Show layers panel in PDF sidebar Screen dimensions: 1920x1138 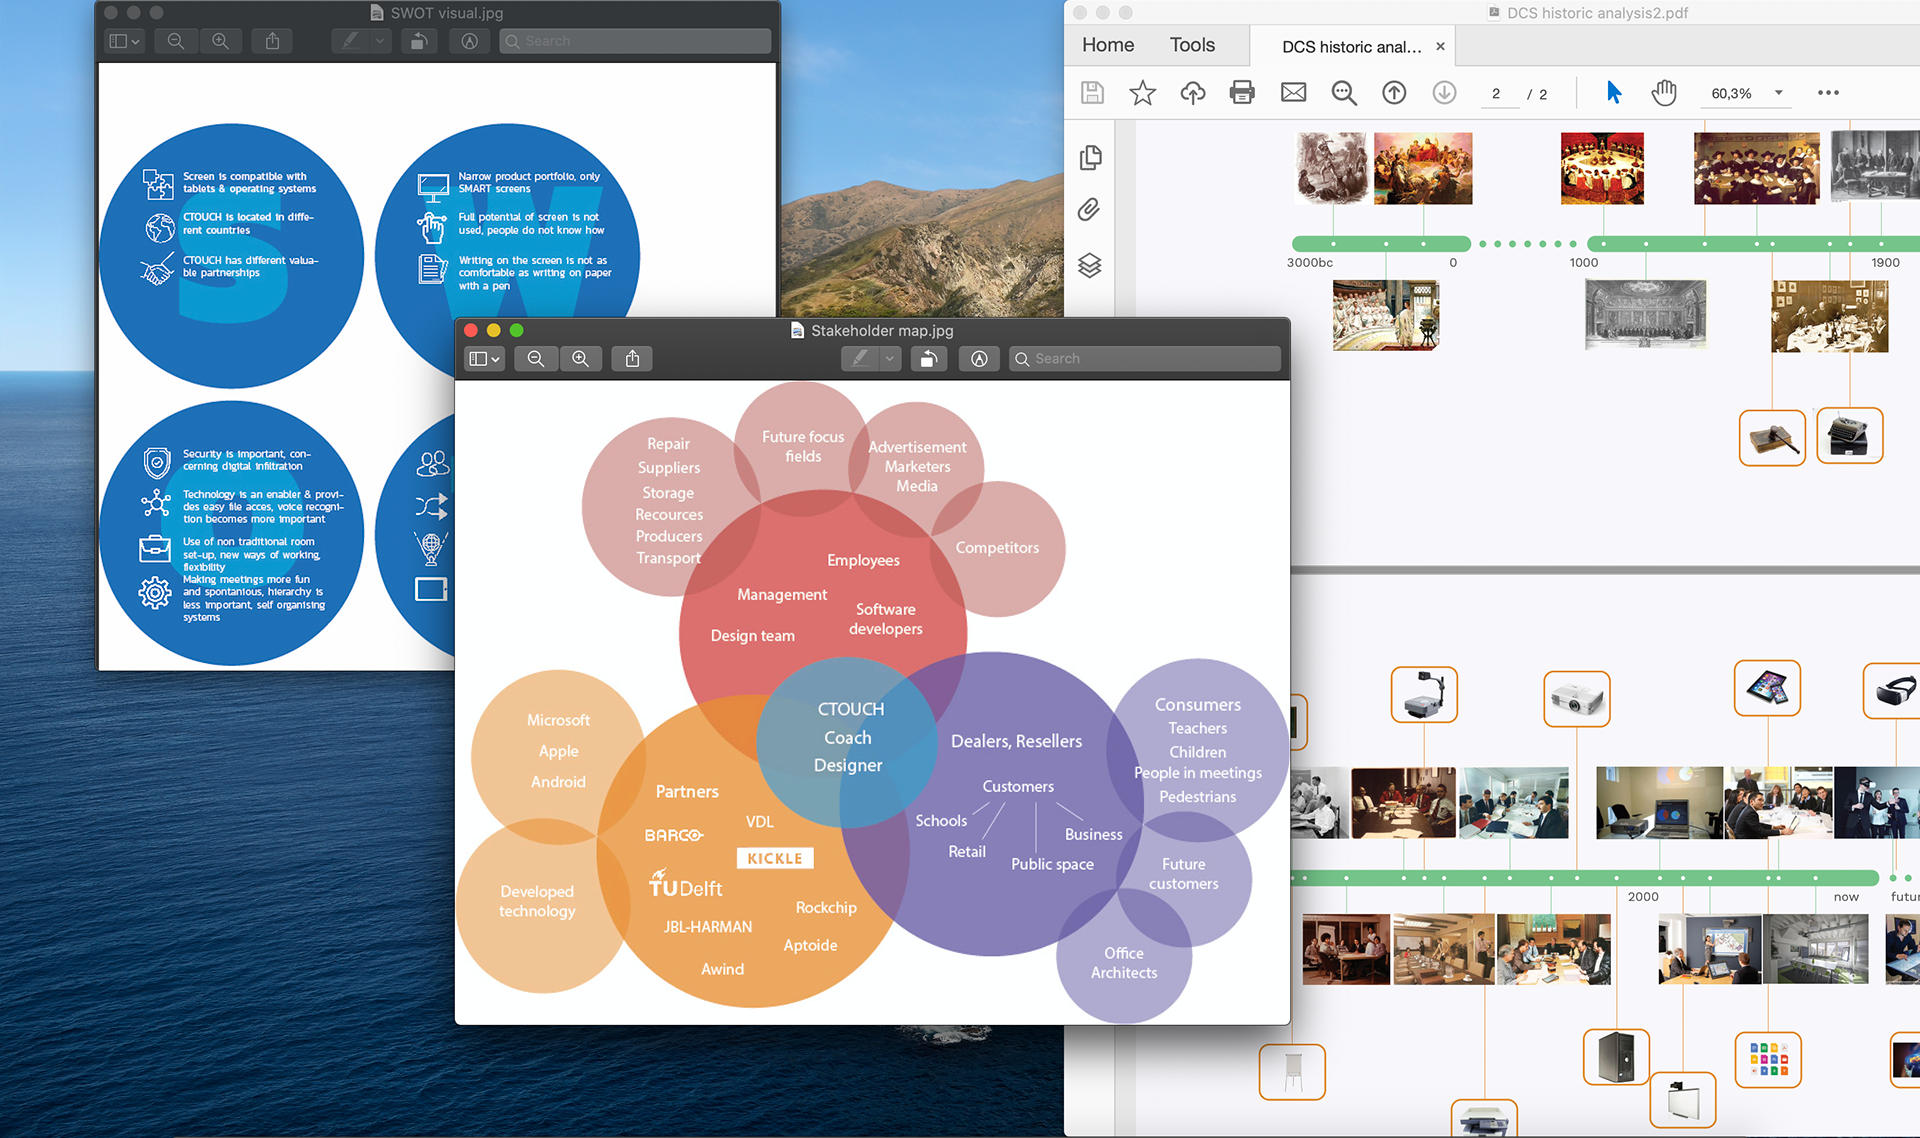pyautogui.click(x=1090, y=265)
